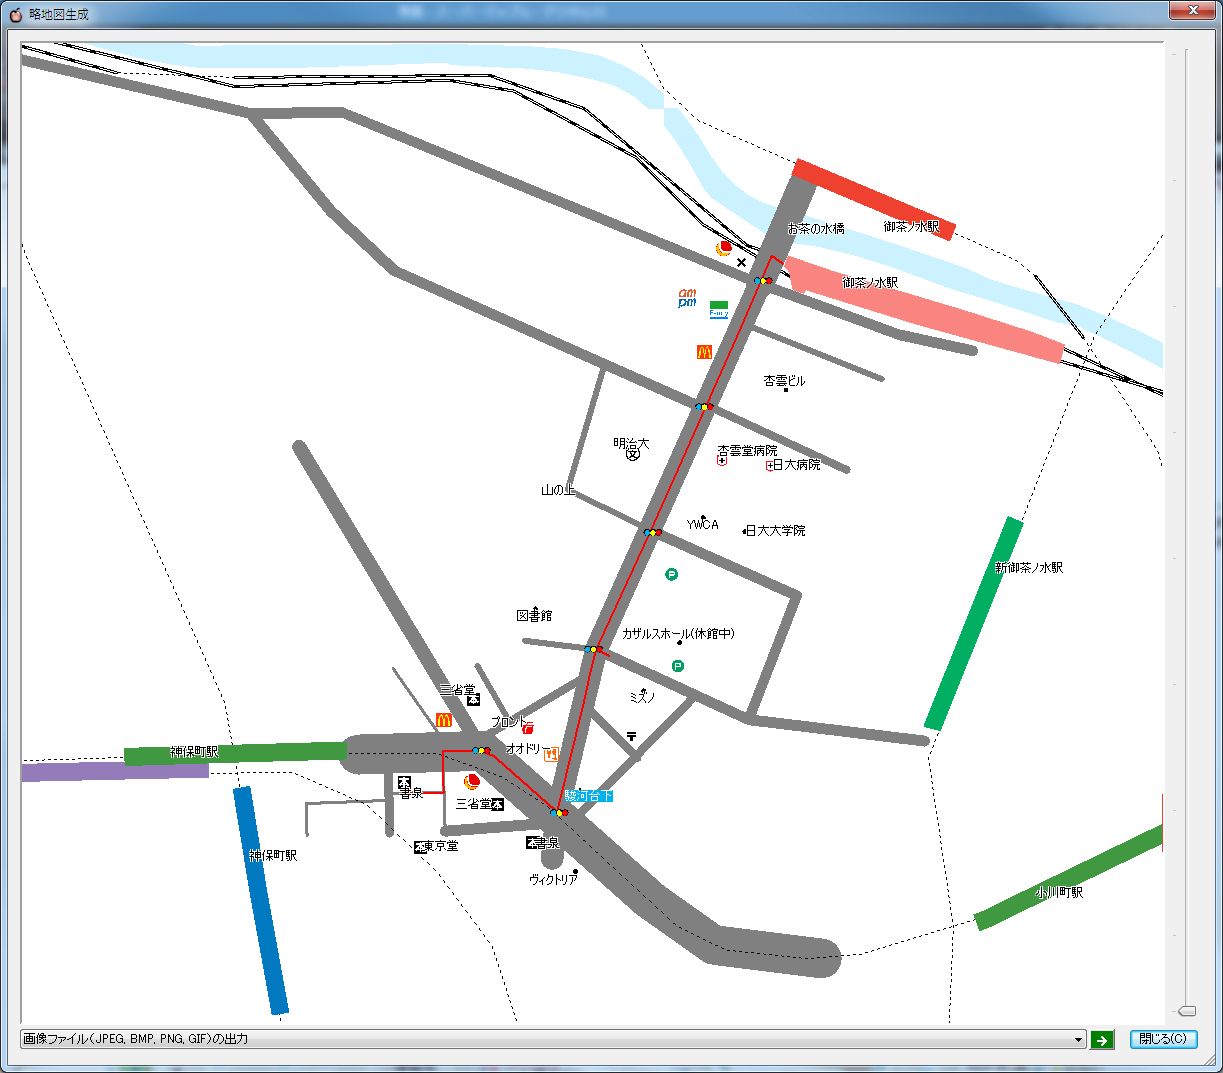
Task: Select the 小川町駅 station label
Action: [x=1059, y=892]
